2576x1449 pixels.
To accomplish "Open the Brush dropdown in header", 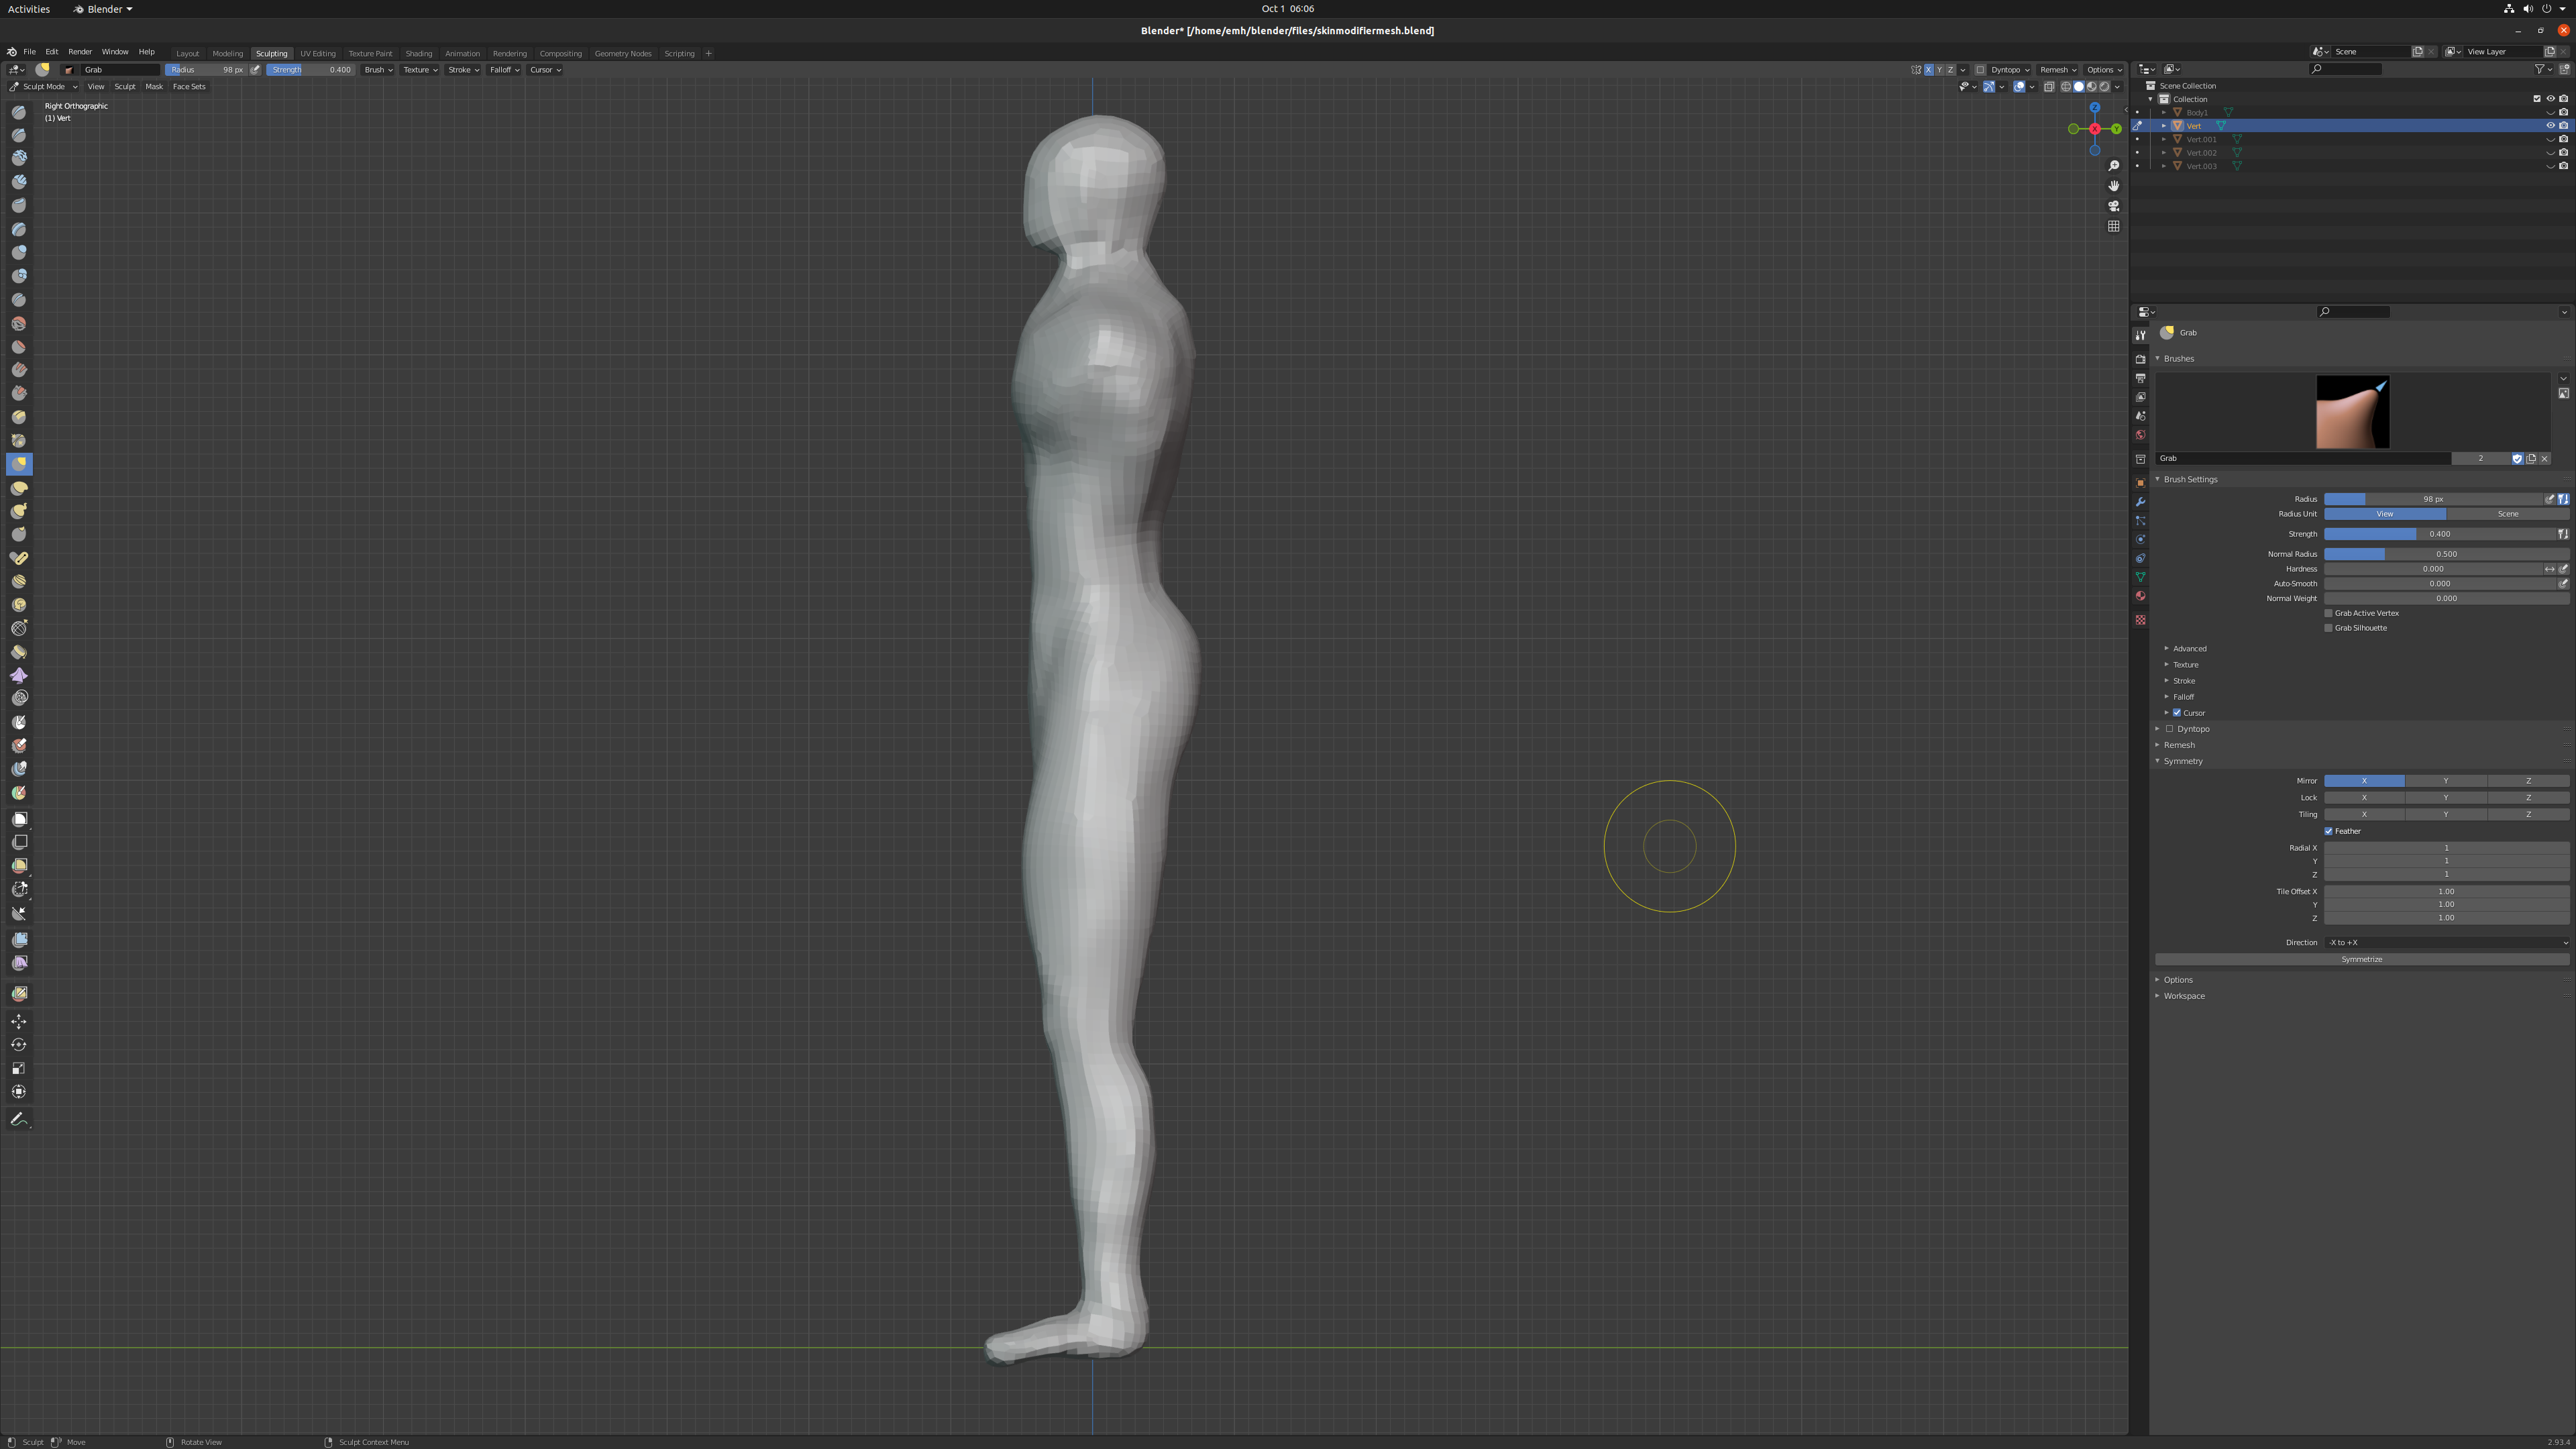I will click(378, 70).
